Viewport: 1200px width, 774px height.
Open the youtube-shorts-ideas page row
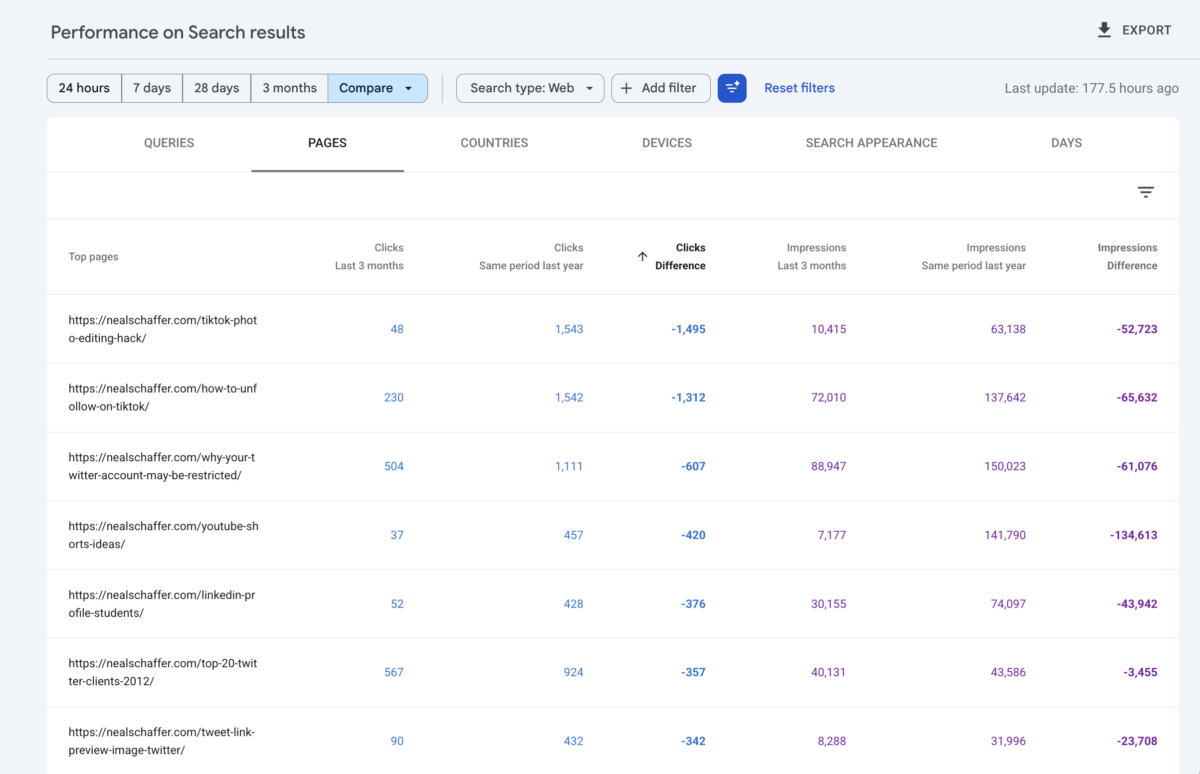[x=613, y=535]
